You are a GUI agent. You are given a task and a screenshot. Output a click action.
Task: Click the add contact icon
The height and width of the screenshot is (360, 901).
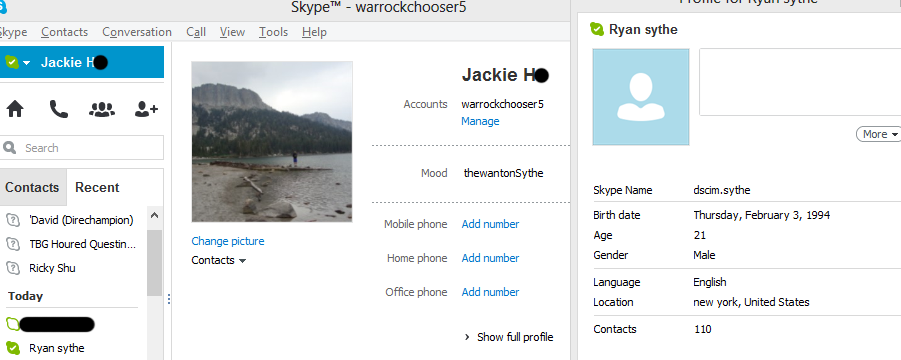pyautogui.click(x=146, y=109)
